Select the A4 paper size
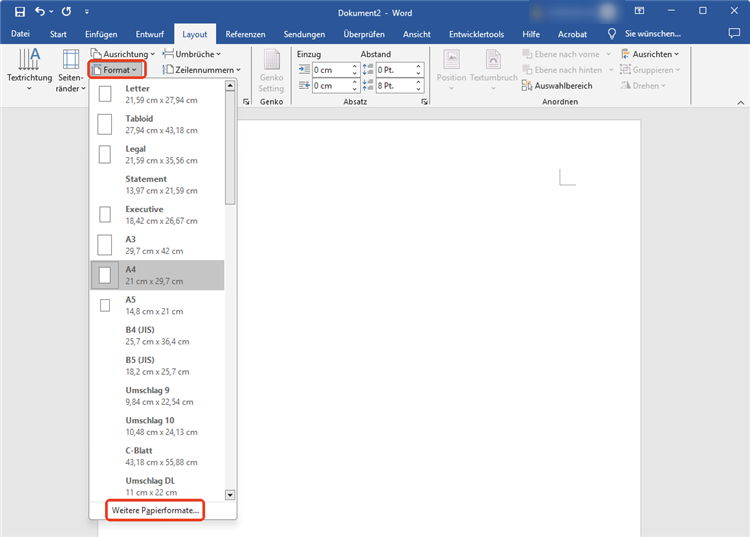 [157, 275]
